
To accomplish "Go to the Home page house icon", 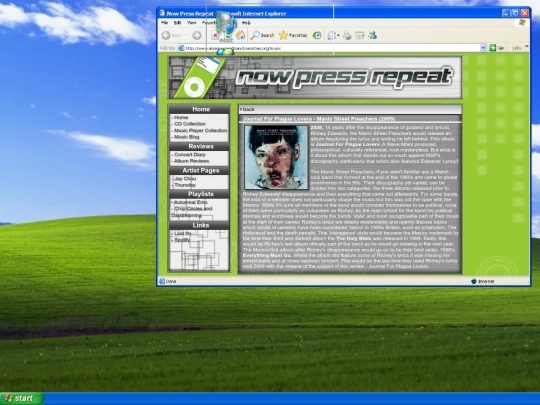I will click(240, 35).
